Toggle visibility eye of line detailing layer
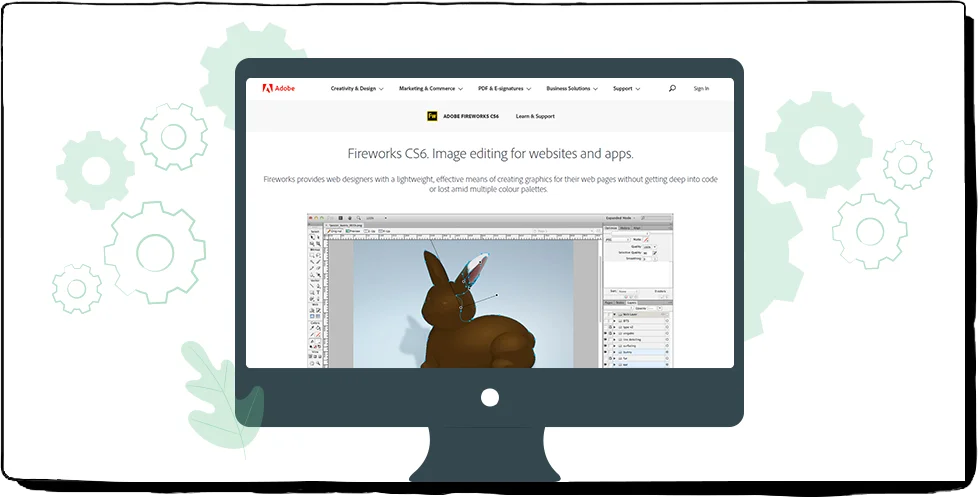 click(605, 340)
